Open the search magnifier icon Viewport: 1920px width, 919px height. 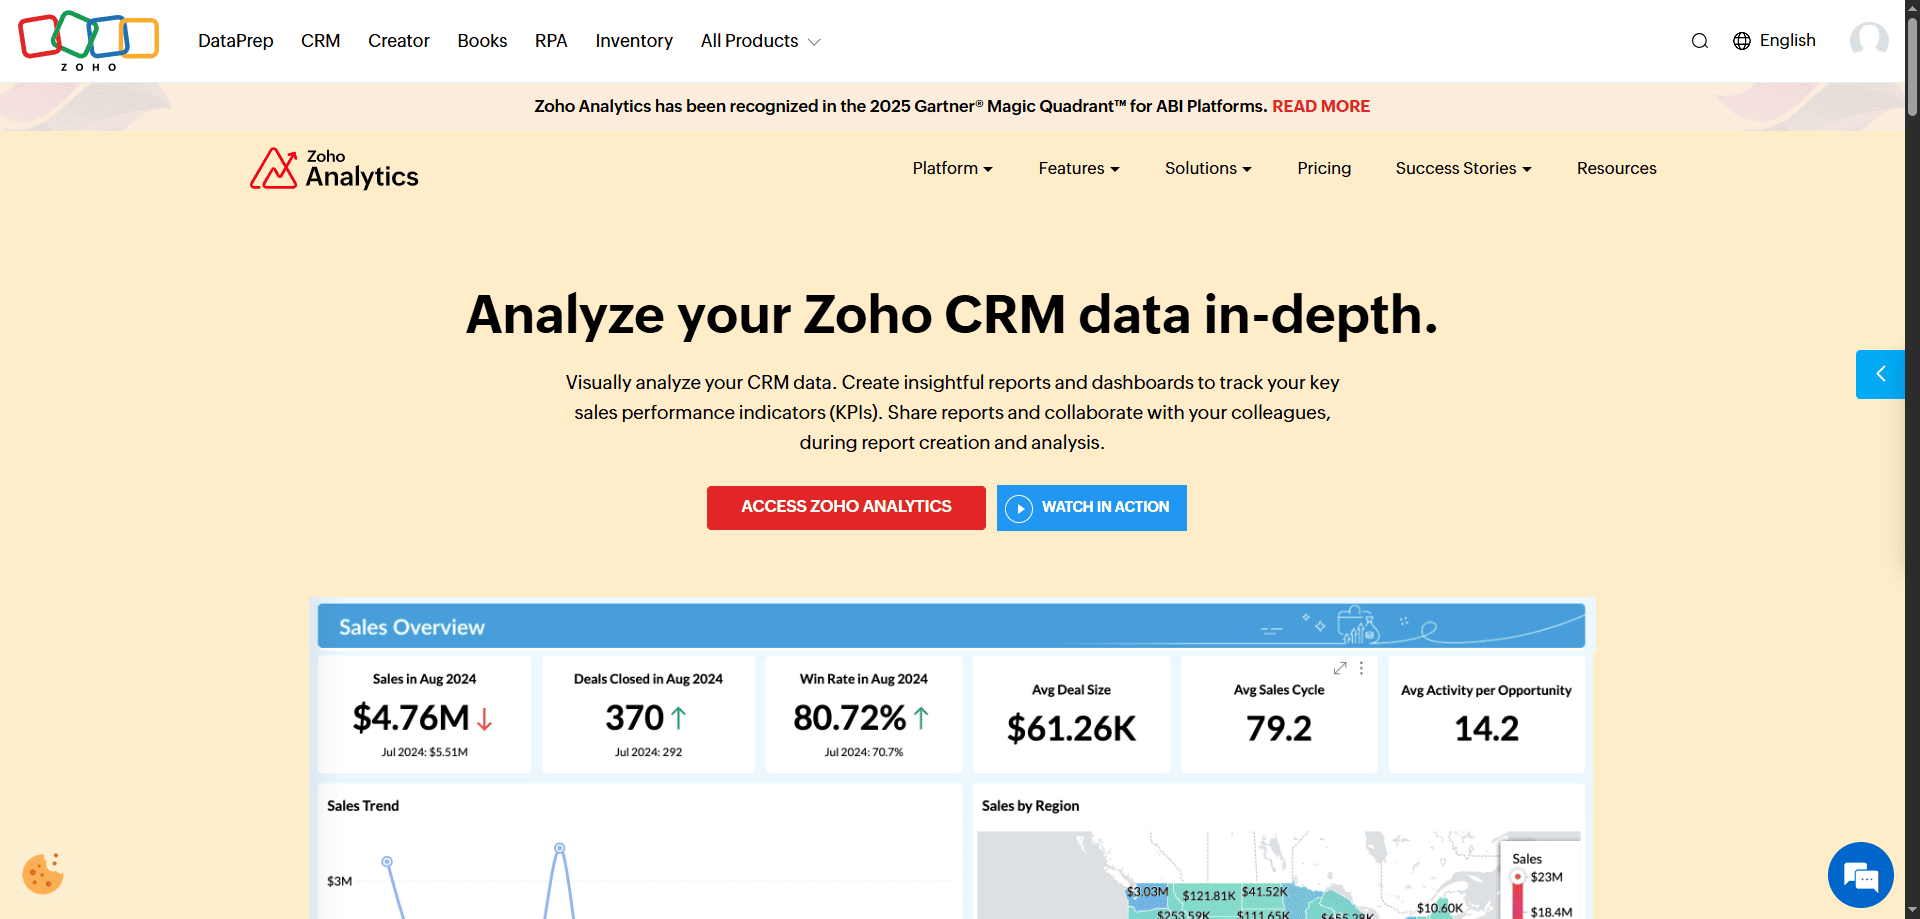[1699, 41]
